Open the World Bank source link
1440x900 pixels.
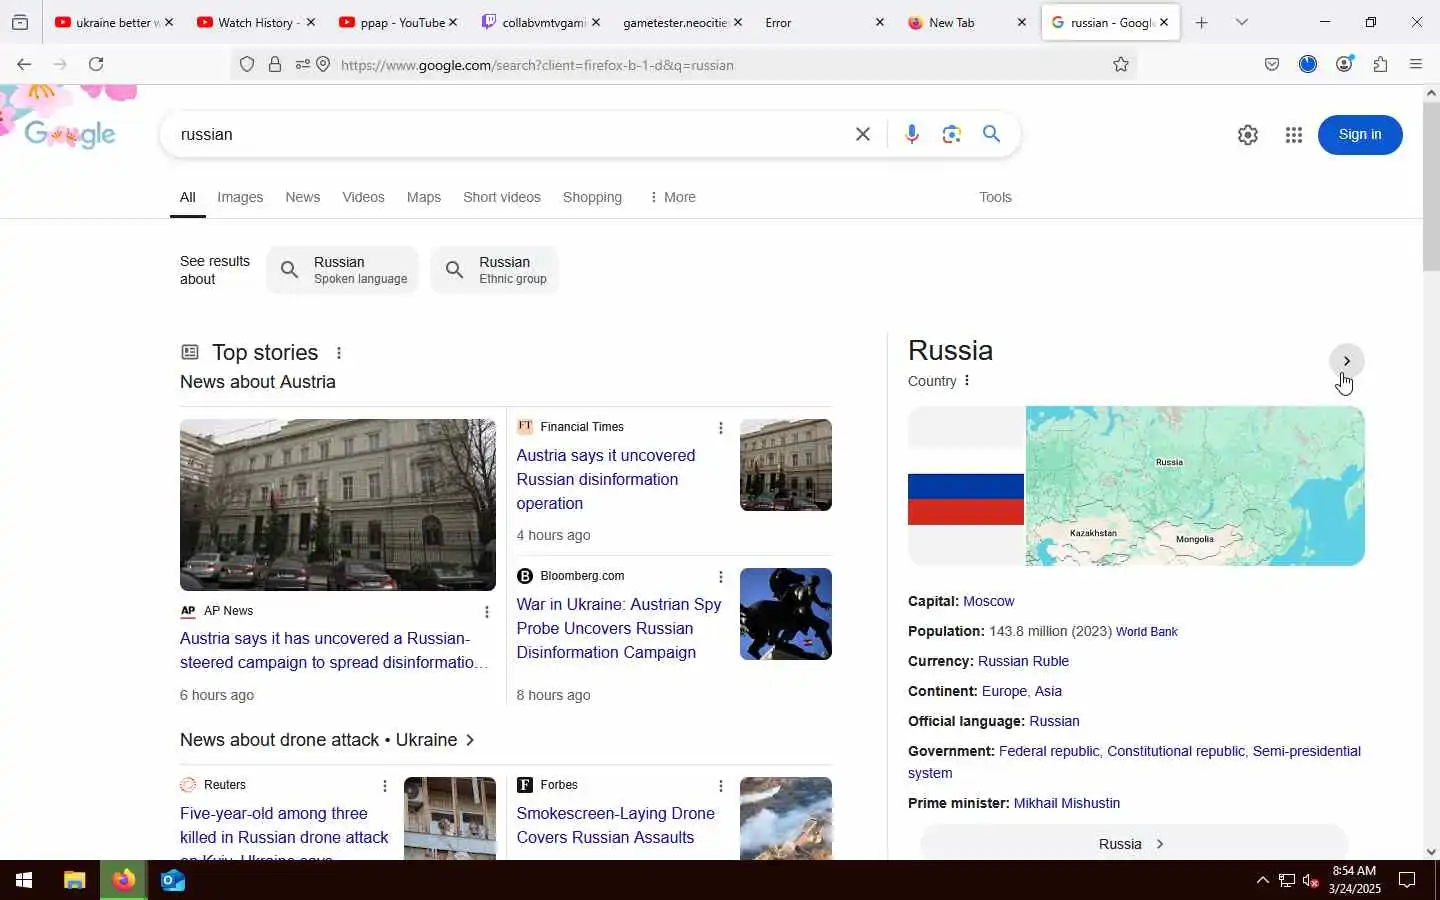point(1146,632)
